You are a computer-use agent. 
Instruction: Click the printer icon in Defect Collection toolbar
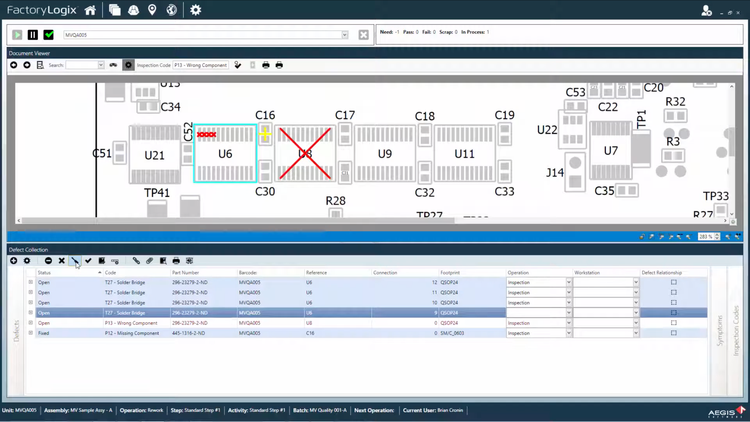[176, 261]
